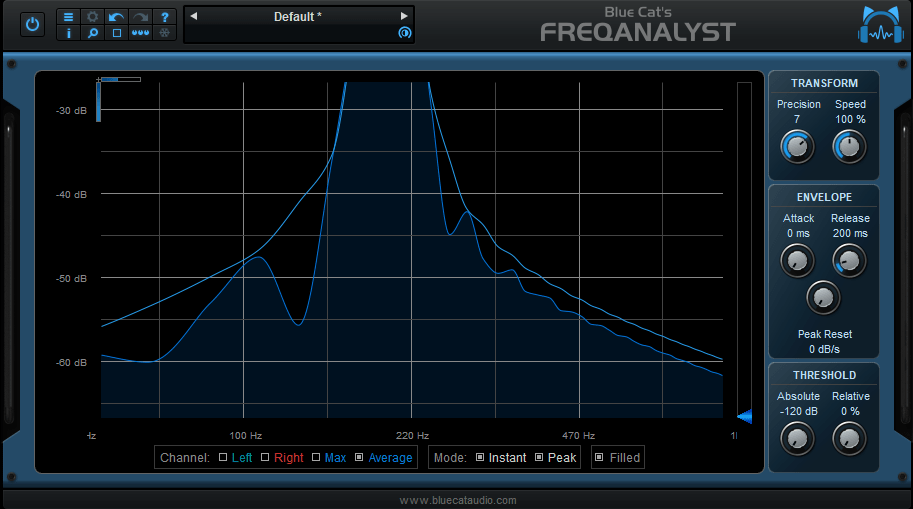Click the three knobs display icon
This screenshot has height=509, width=913.
(x=140, y=33)
